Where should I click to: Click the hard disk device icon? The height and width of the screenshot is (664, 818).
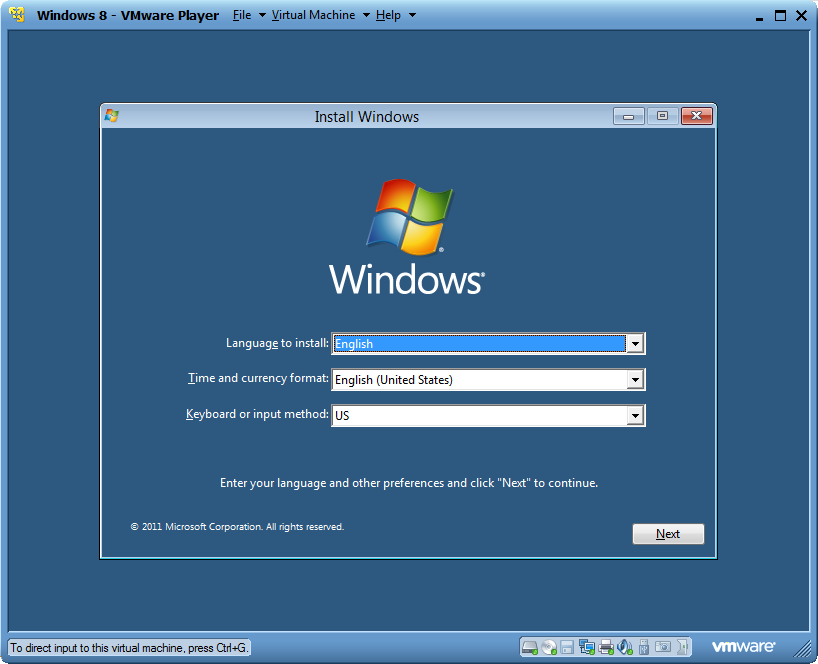530,647
